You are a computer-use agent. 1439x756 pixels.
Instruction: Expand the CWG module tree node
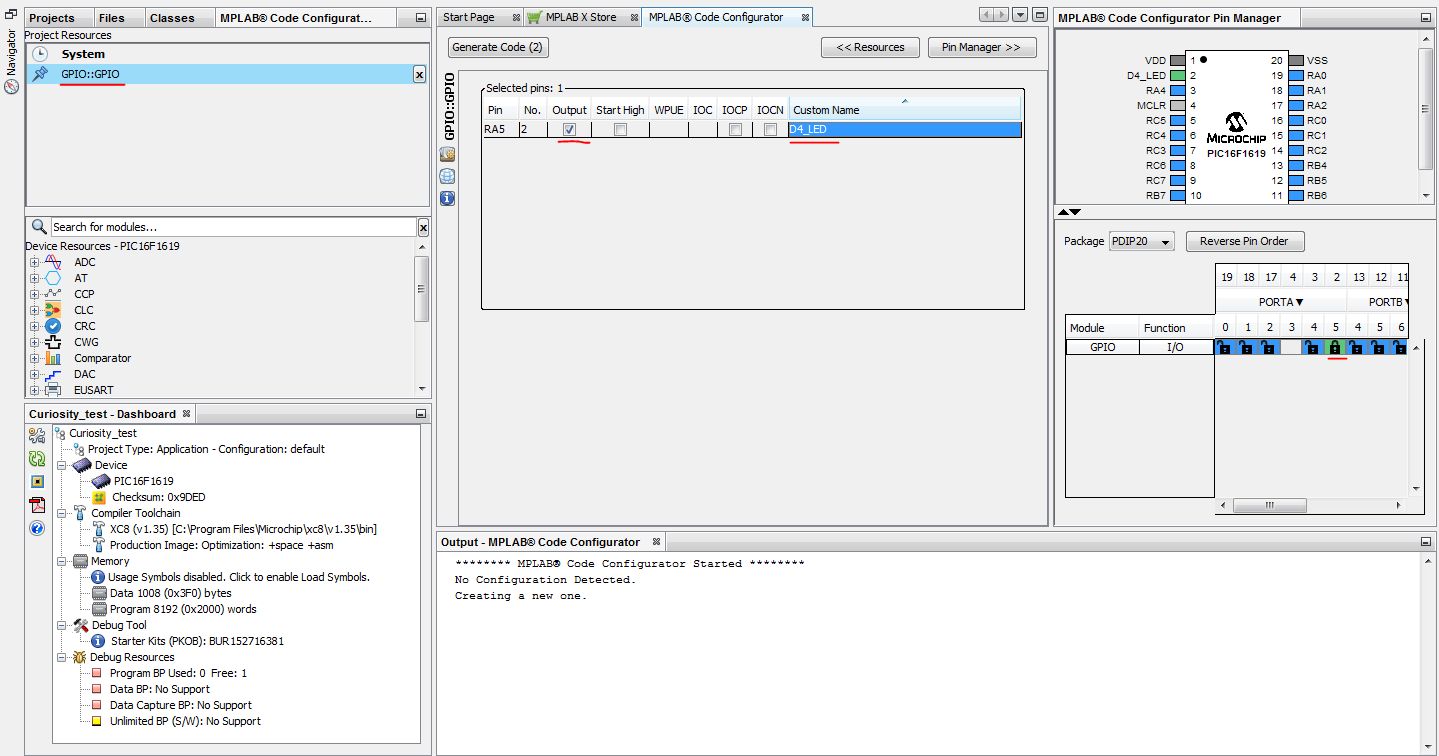pos(35,342)
